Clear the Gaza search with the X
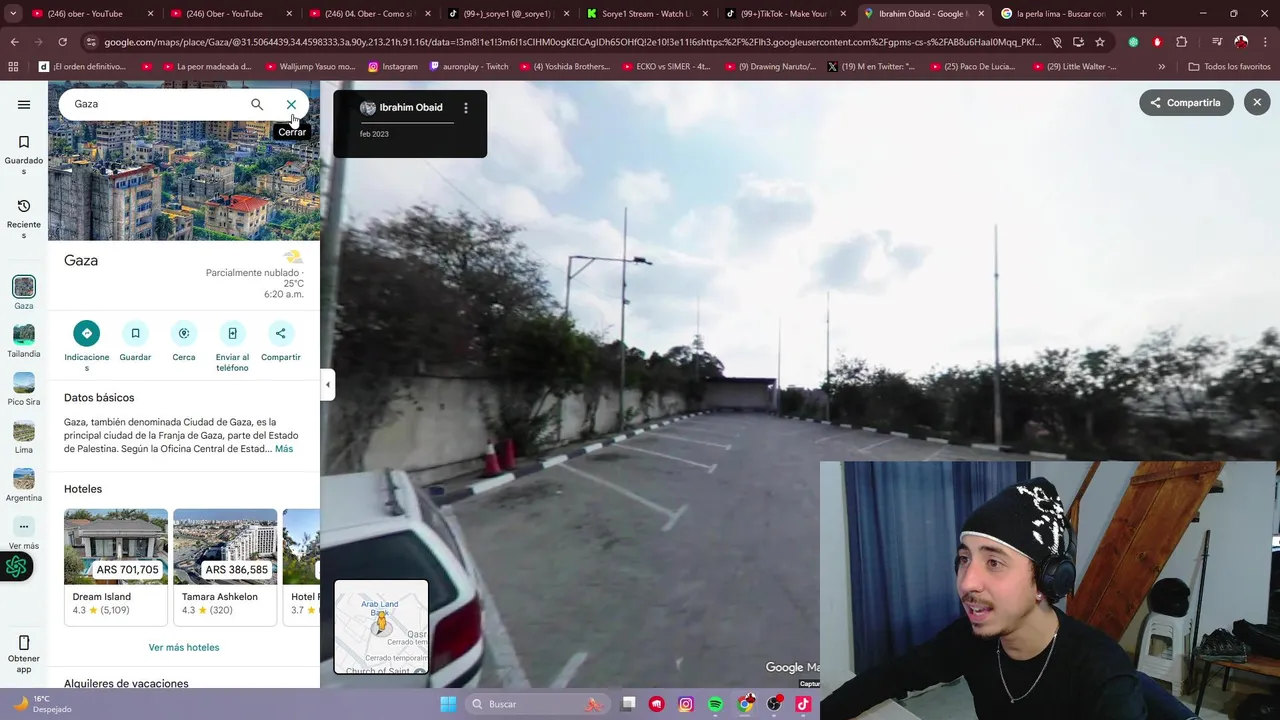The height and width of the screenshot is (720, 1280). (291, 104)
